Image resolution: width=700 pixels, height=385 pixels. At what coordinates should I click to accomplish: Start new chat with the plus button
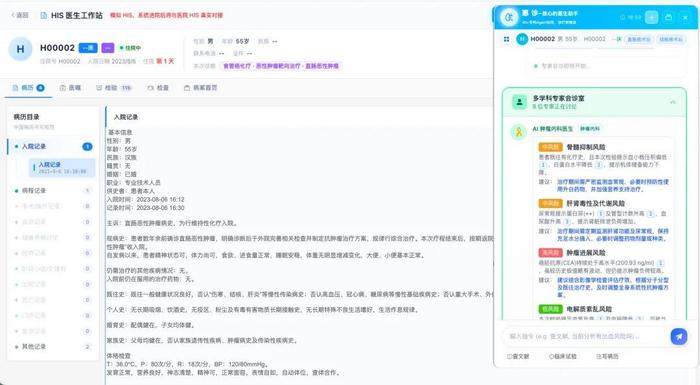tap(651, 17)
